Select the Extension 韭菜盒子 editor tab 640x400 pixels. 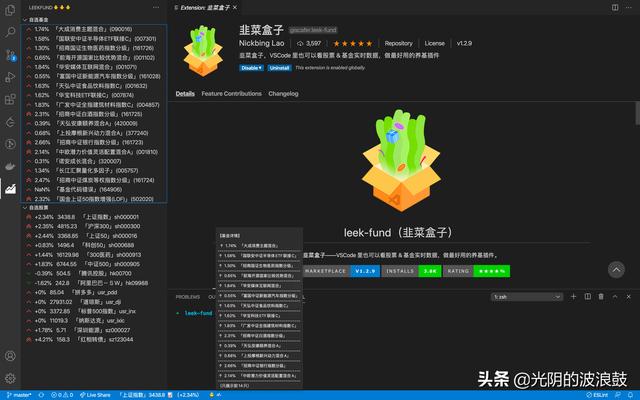(x=205, y=7)
